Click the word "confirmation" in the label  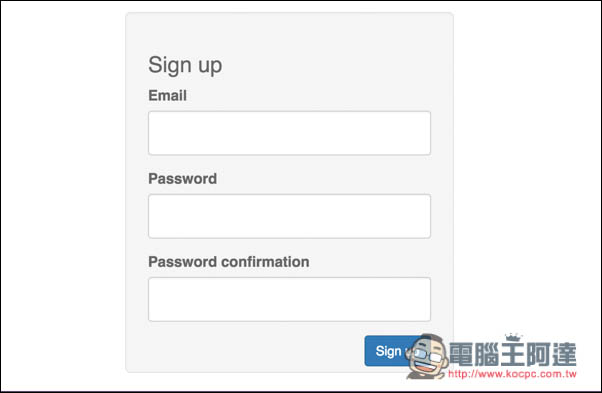click(x=266, y=262)
